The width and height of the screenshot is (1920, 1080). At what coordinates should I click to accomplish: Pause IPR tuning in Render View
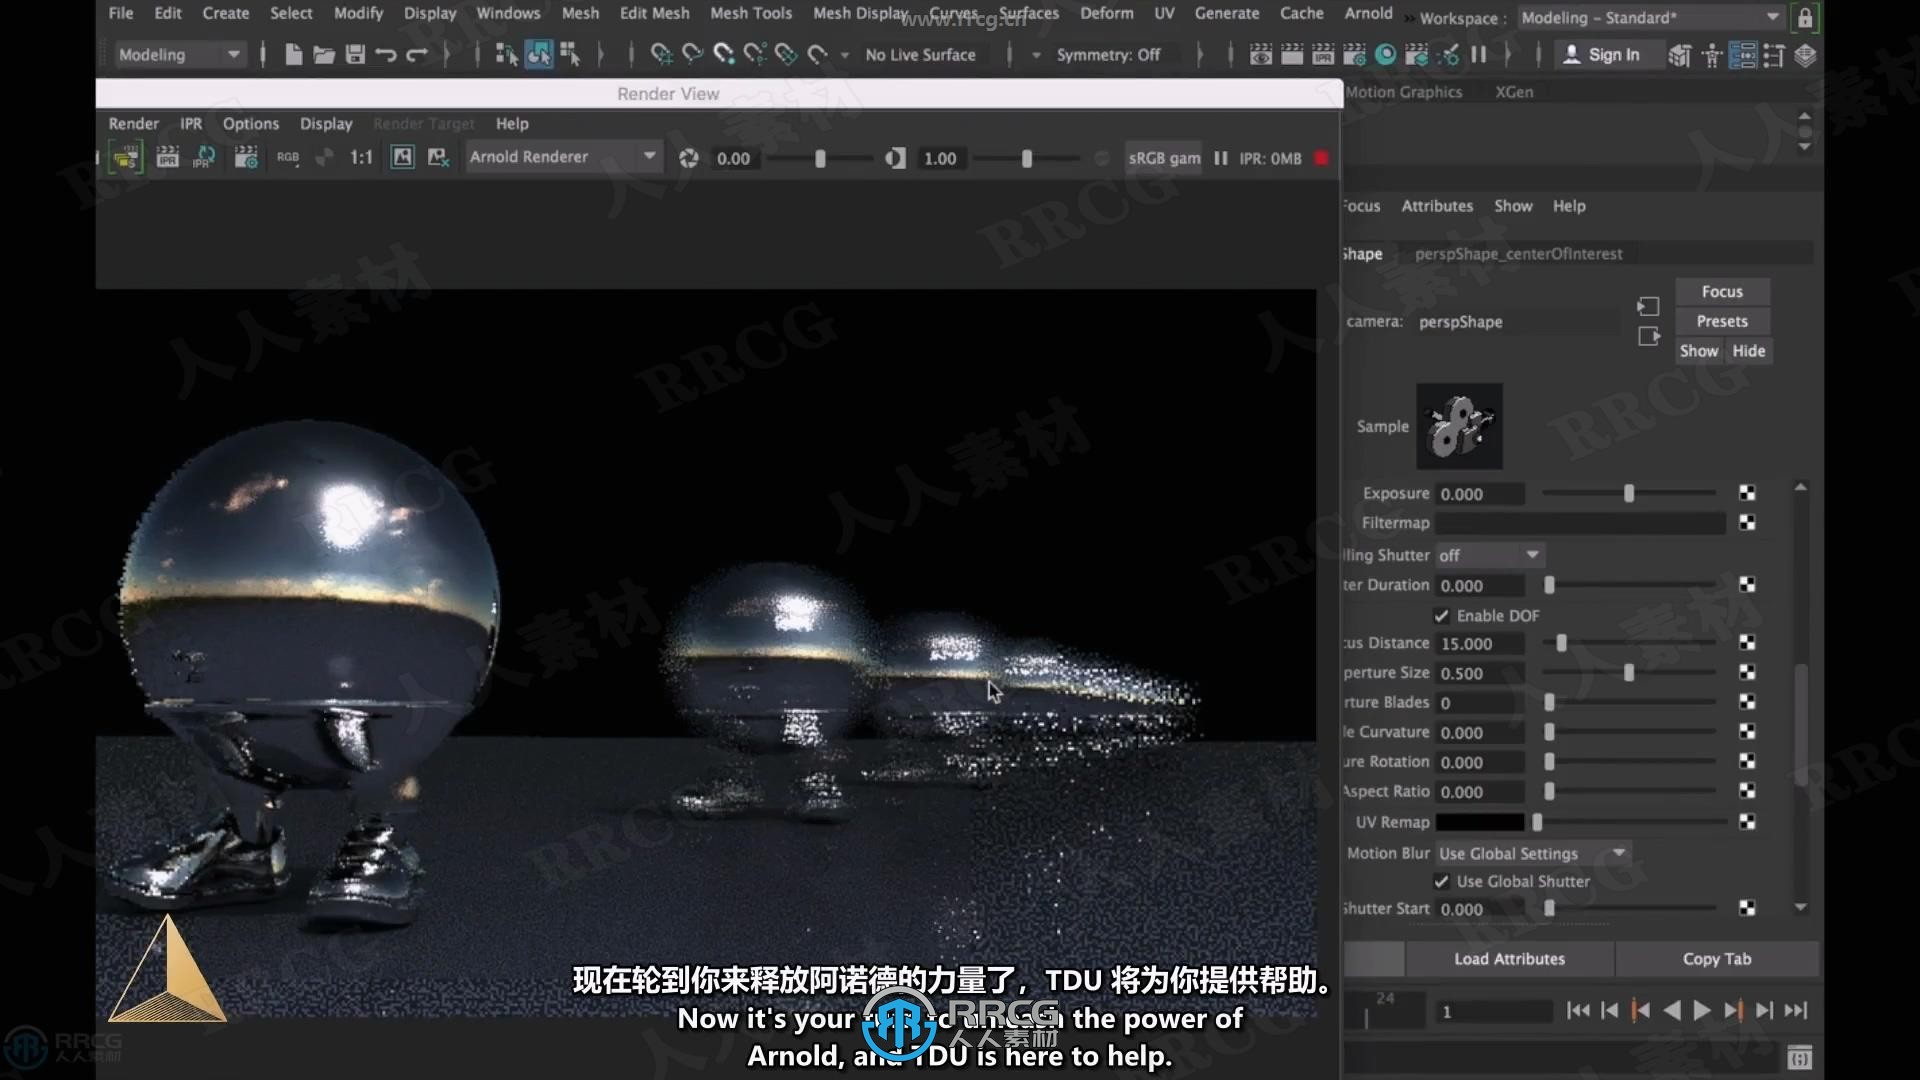[x=1221, y=158]
